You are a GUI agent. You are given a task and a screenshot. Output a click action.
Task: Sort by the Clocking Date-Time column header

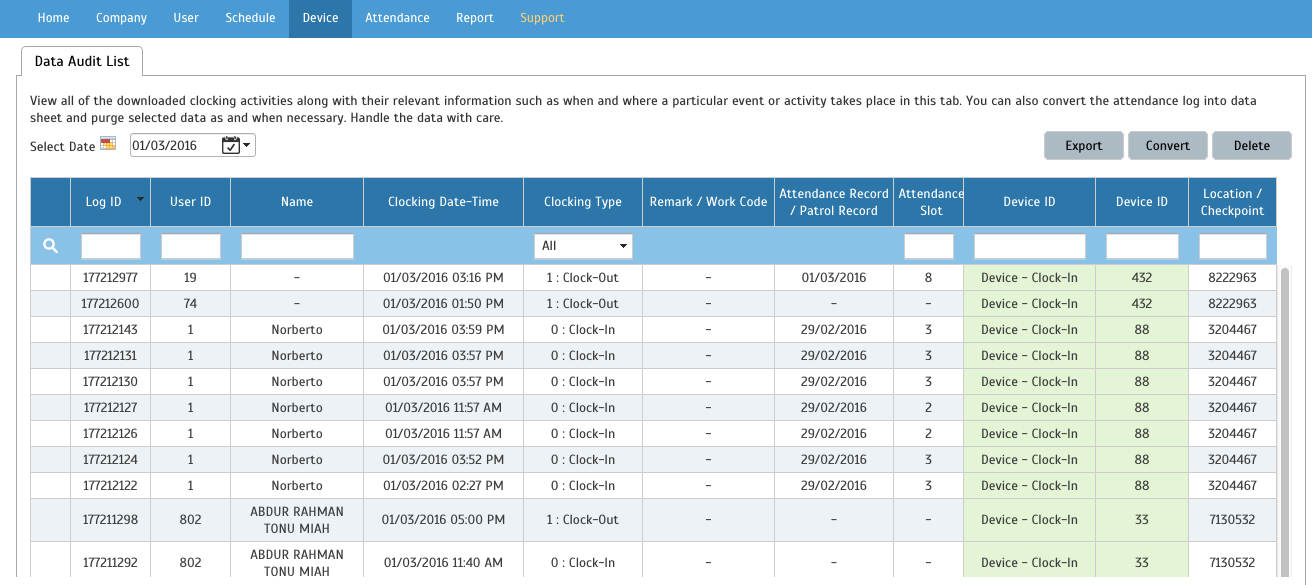click(x=443, y=202)
